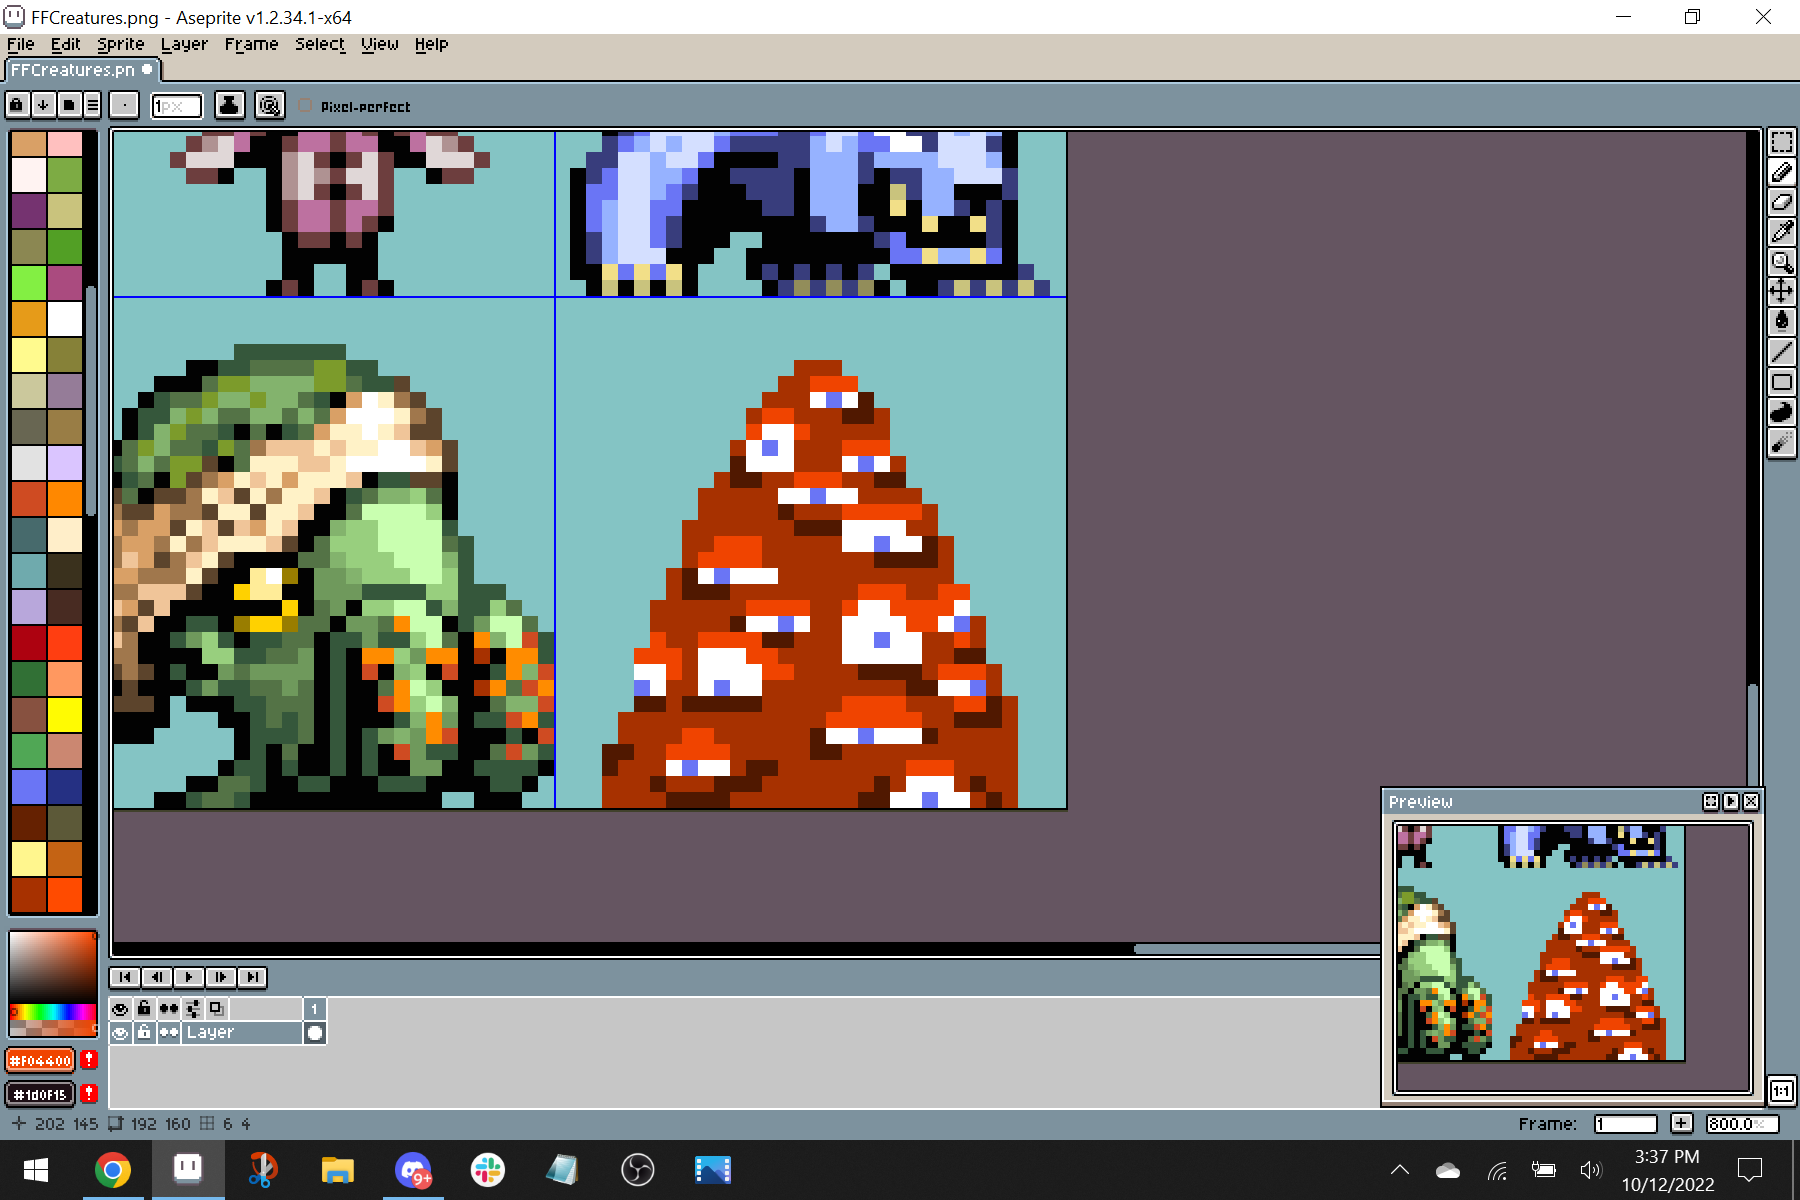Select the layer named Layer
Image resolution: width=1800 pixels, height=1200 pixels.
click(241, 1032)
